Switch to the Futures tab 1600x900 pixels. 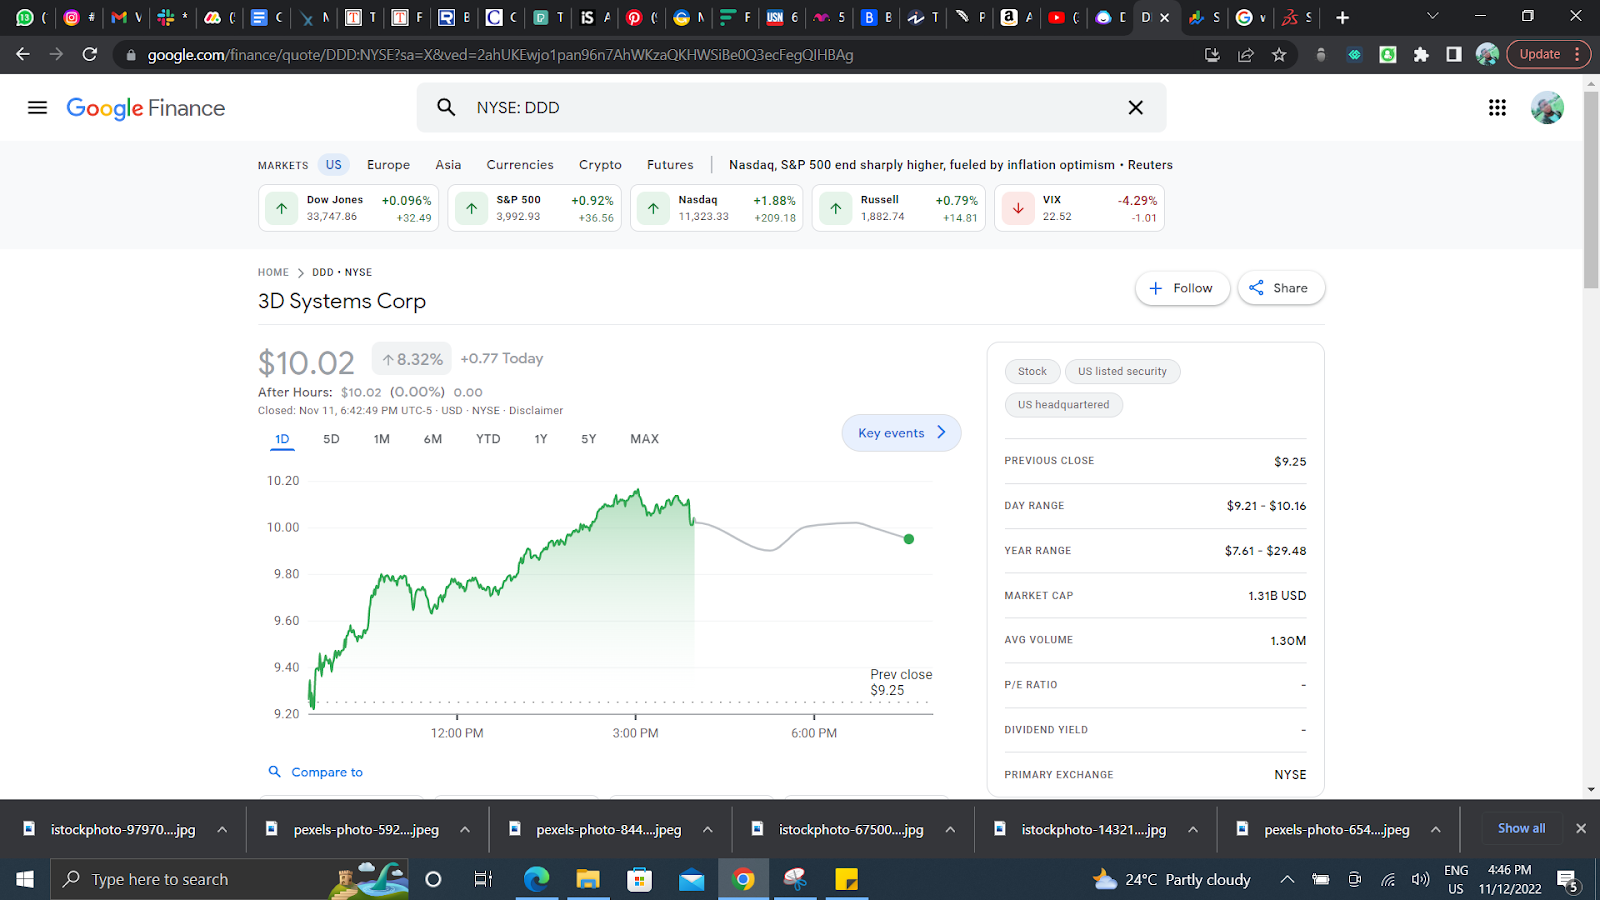tap(670, 165)
